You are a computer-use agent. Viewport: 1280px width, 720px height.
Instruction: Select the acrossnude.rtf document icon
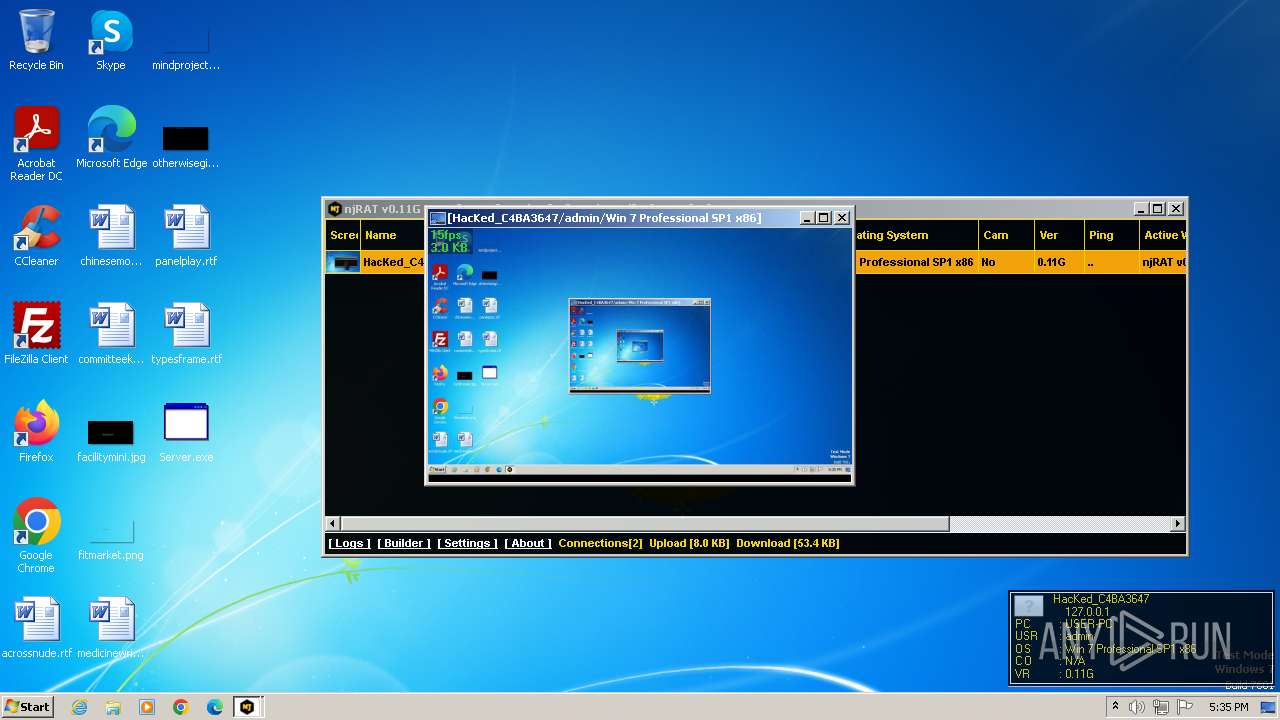tap(36, 628)
